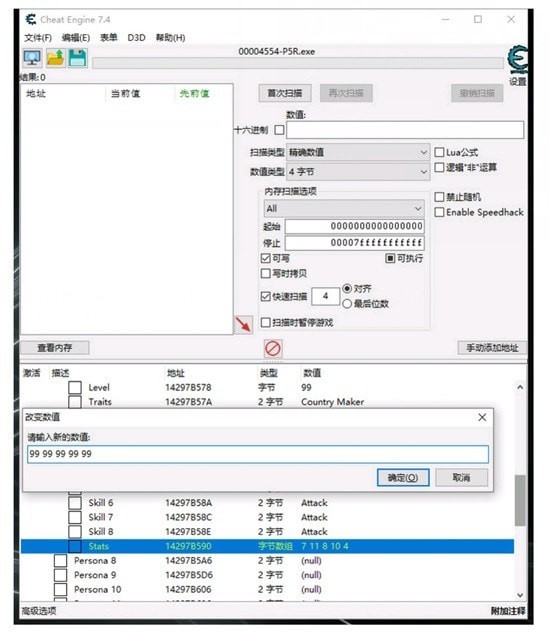Screen dimensions: 549x632
Task: Confirm with the 确定(O) button
Action: 403,478
